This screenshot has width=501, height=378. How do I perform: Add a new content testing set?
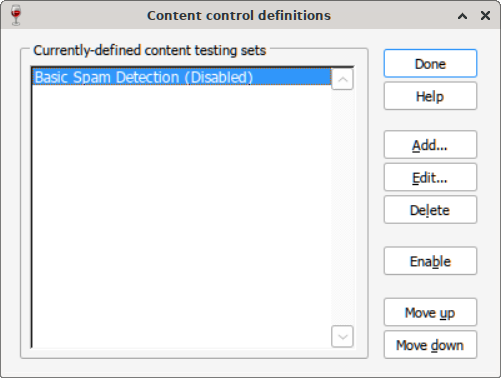[430, 145]
